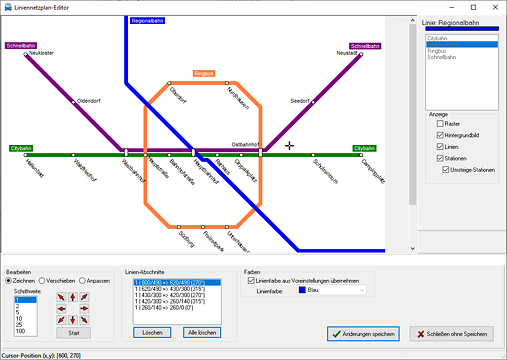Click the blue Regionalbahn color bar
507x360 pixels.
tap(462, 29)
